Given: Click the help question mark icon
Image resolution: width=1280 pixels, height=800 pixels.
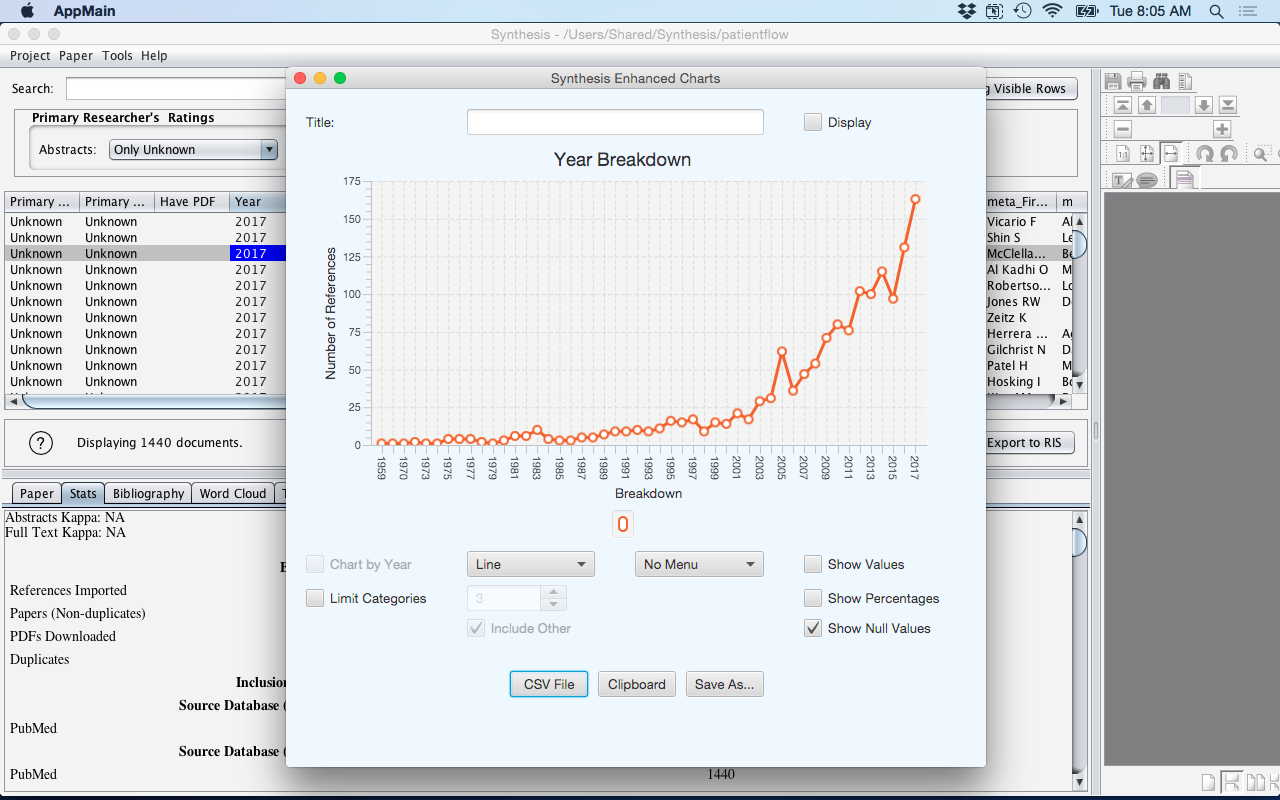Looking at the screenshot, I should pyautogui.click(x=40, y=442).
